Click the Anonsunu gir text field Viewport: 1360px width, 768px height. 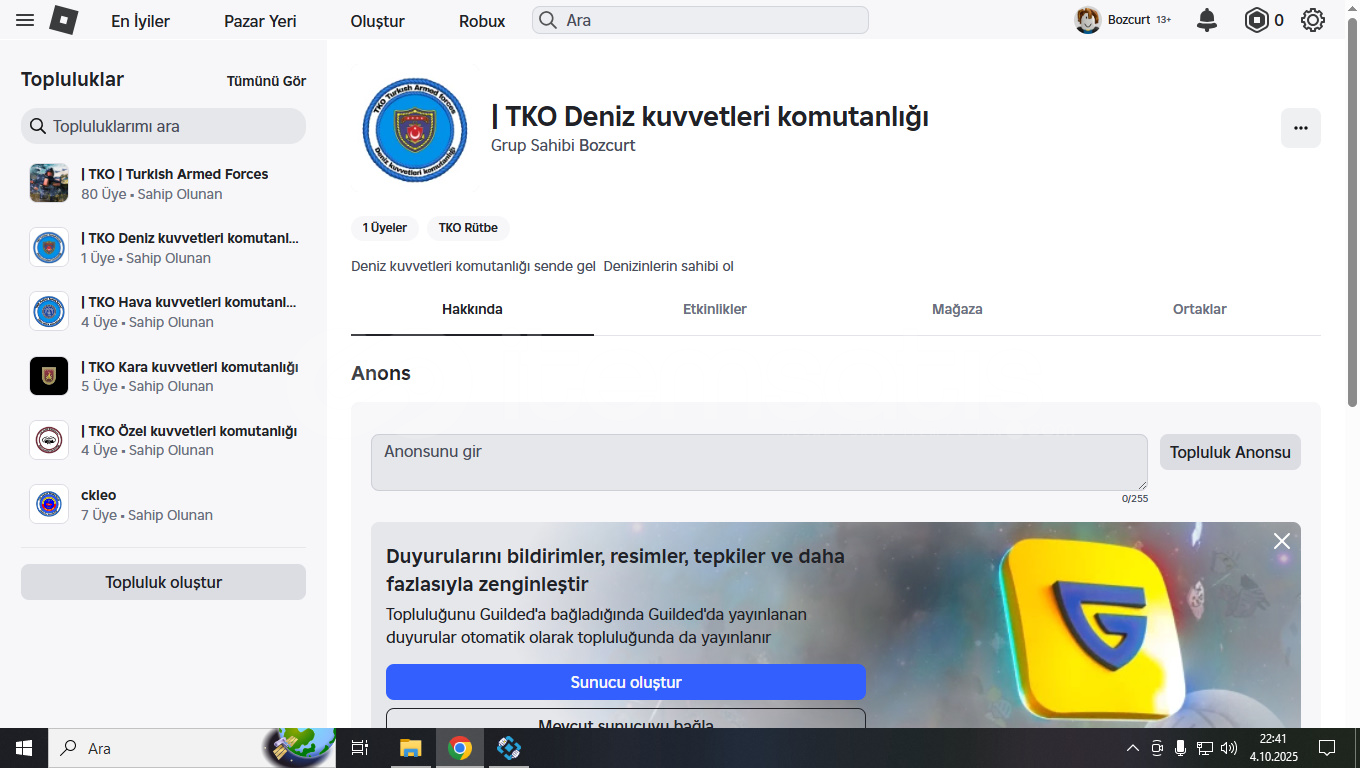click(758, 462)
